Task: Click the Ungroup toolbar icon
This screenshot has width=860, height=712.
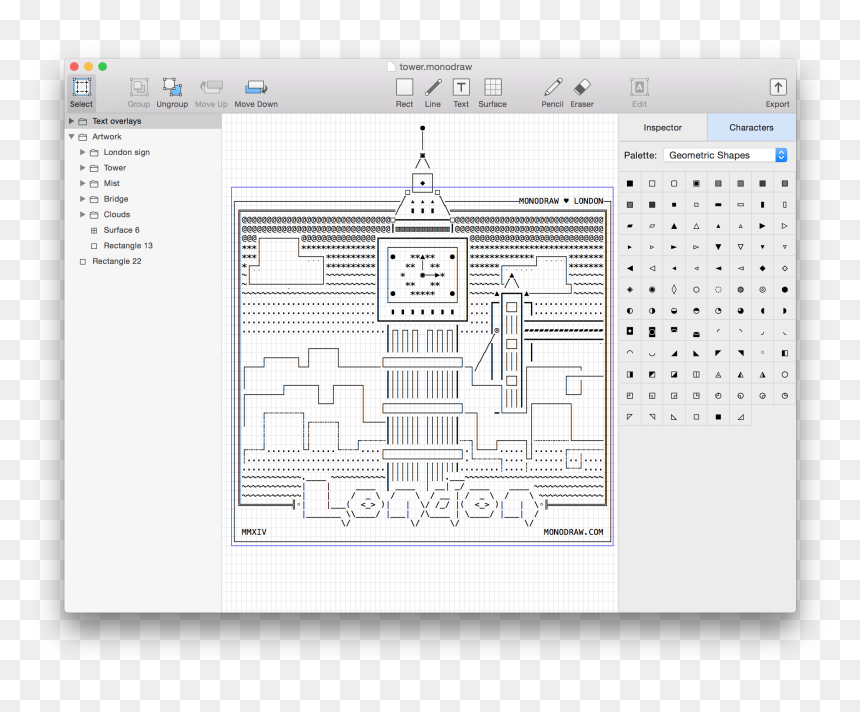Action: (x=172, y=93)
